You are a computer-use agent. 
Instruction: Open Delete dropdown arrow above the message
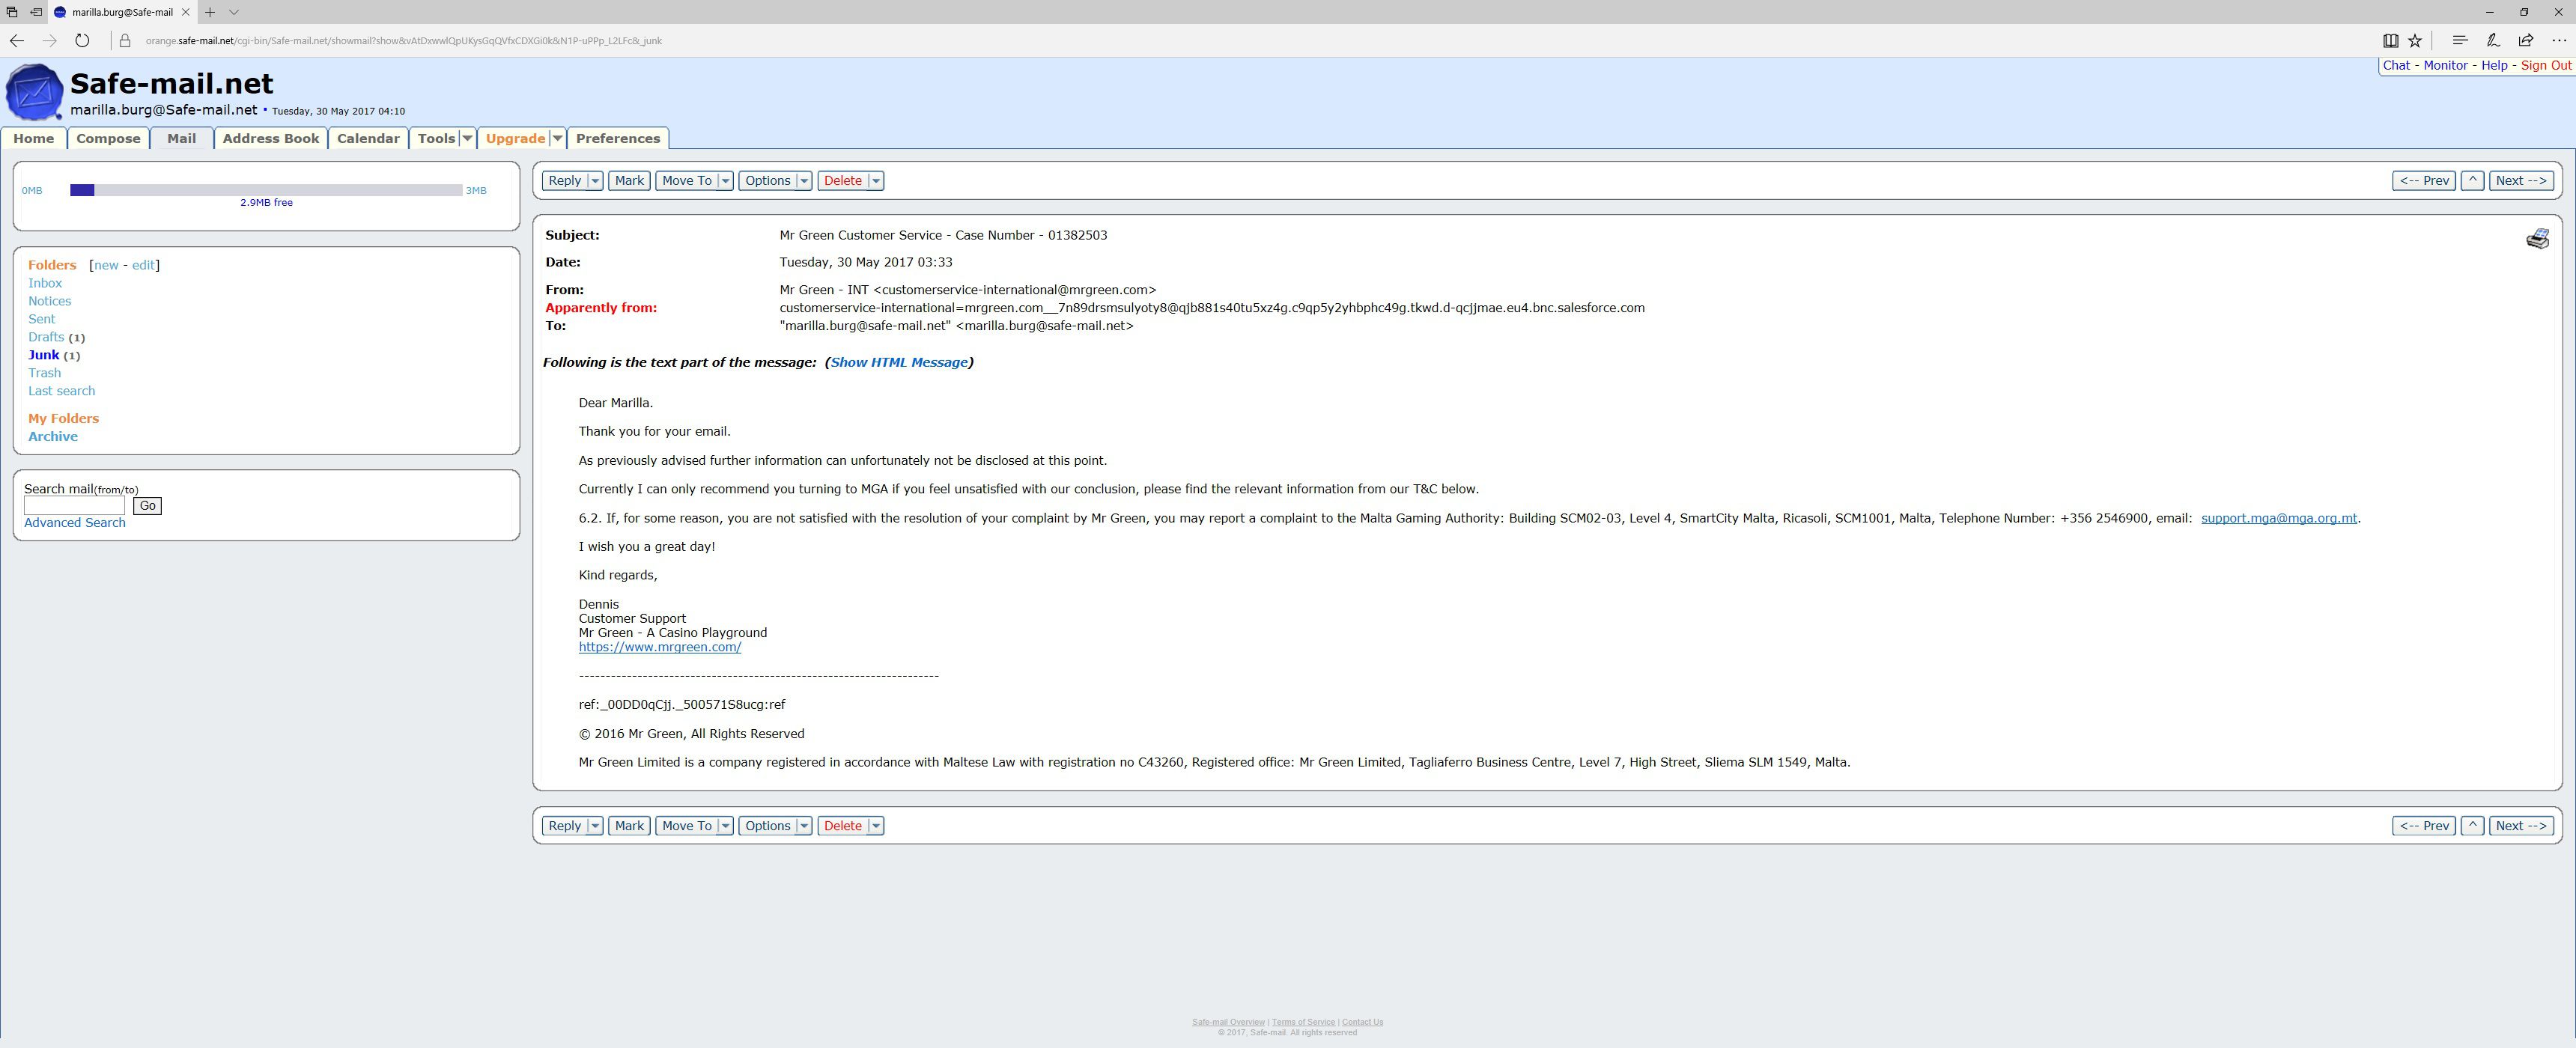(876, 181)
